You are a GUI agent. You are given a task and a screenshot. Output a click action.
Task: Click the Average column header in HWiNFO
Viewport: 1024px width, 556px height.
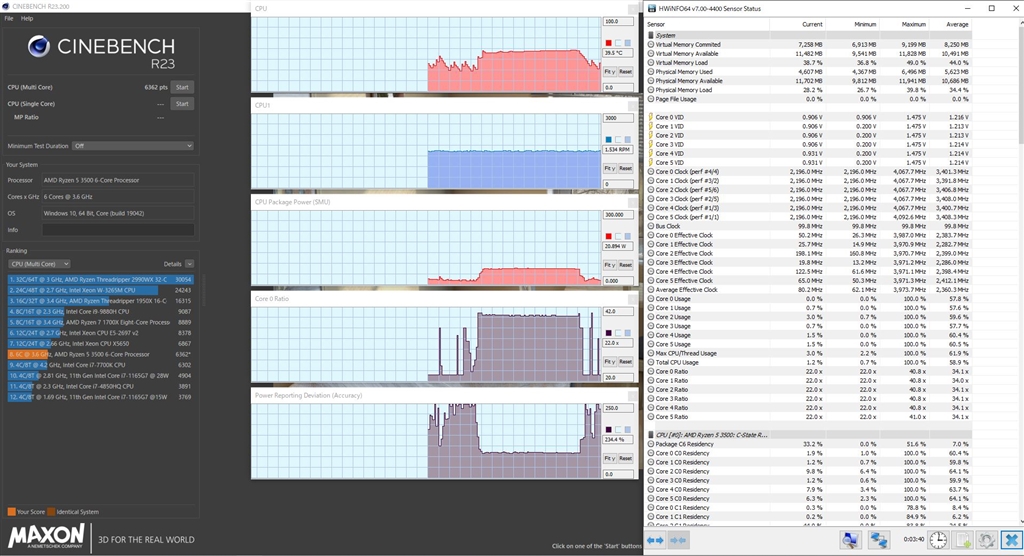[x=951, y=24]
